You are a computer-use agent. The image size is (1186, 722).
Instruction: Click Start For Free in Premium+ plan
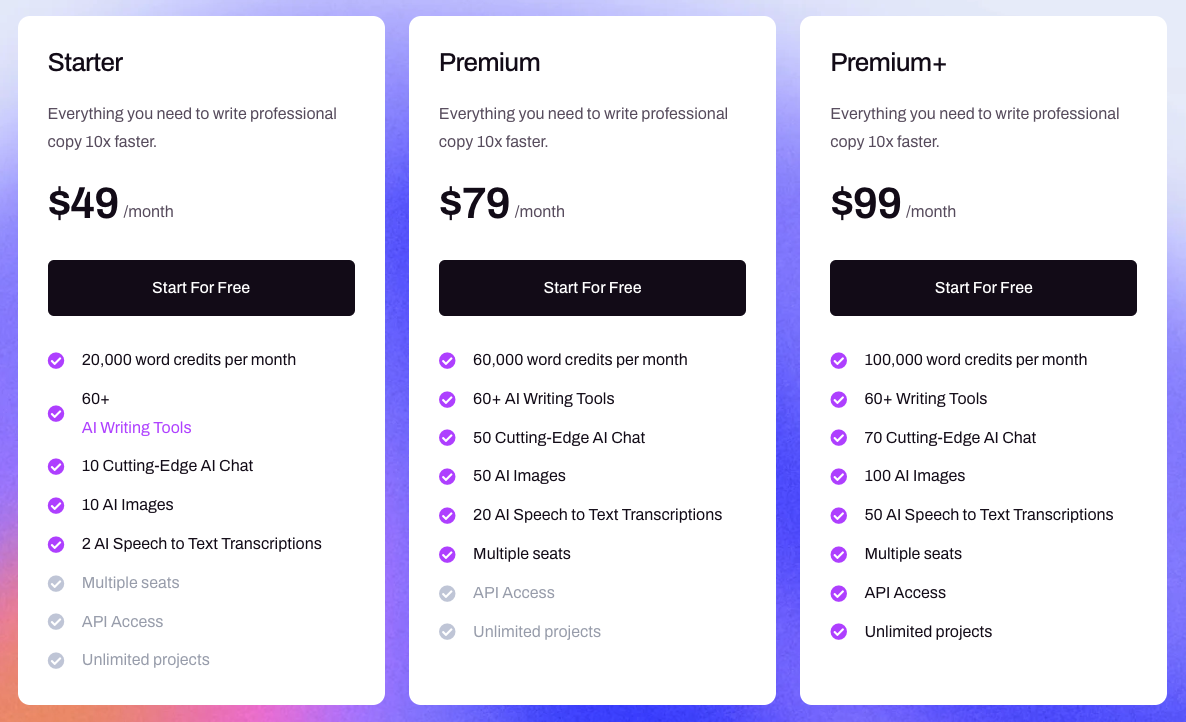[x=983, y=288]
